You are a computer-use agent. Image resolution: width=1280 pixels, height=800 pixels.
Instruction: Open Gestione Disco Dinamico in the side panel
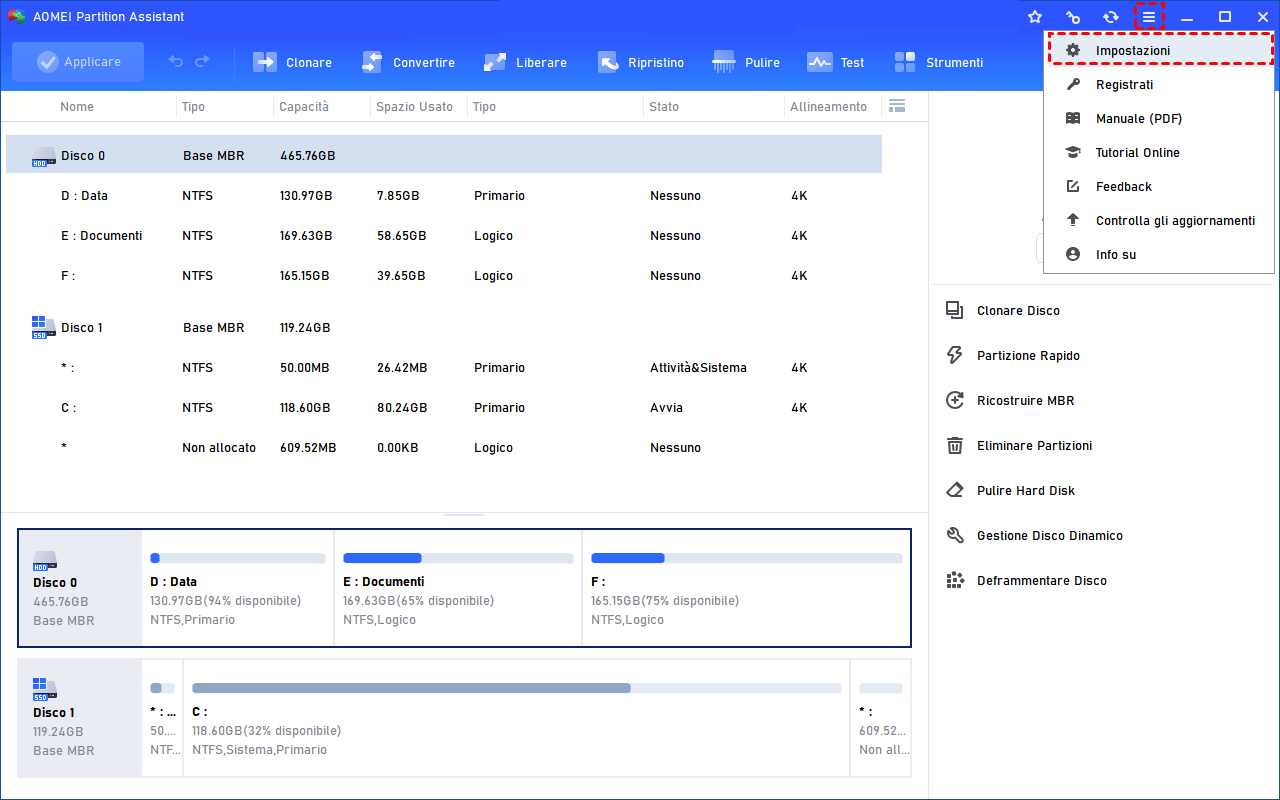click(1034, 536)
